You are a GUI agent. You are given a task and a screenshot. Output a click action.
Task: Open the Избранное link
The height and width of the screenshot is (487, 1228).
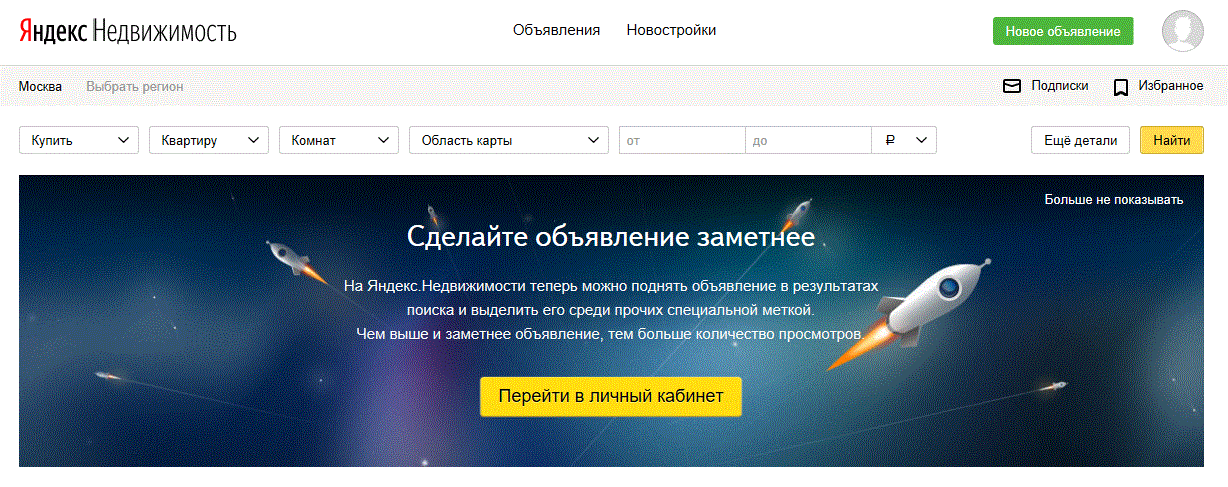click(1171, 86)
